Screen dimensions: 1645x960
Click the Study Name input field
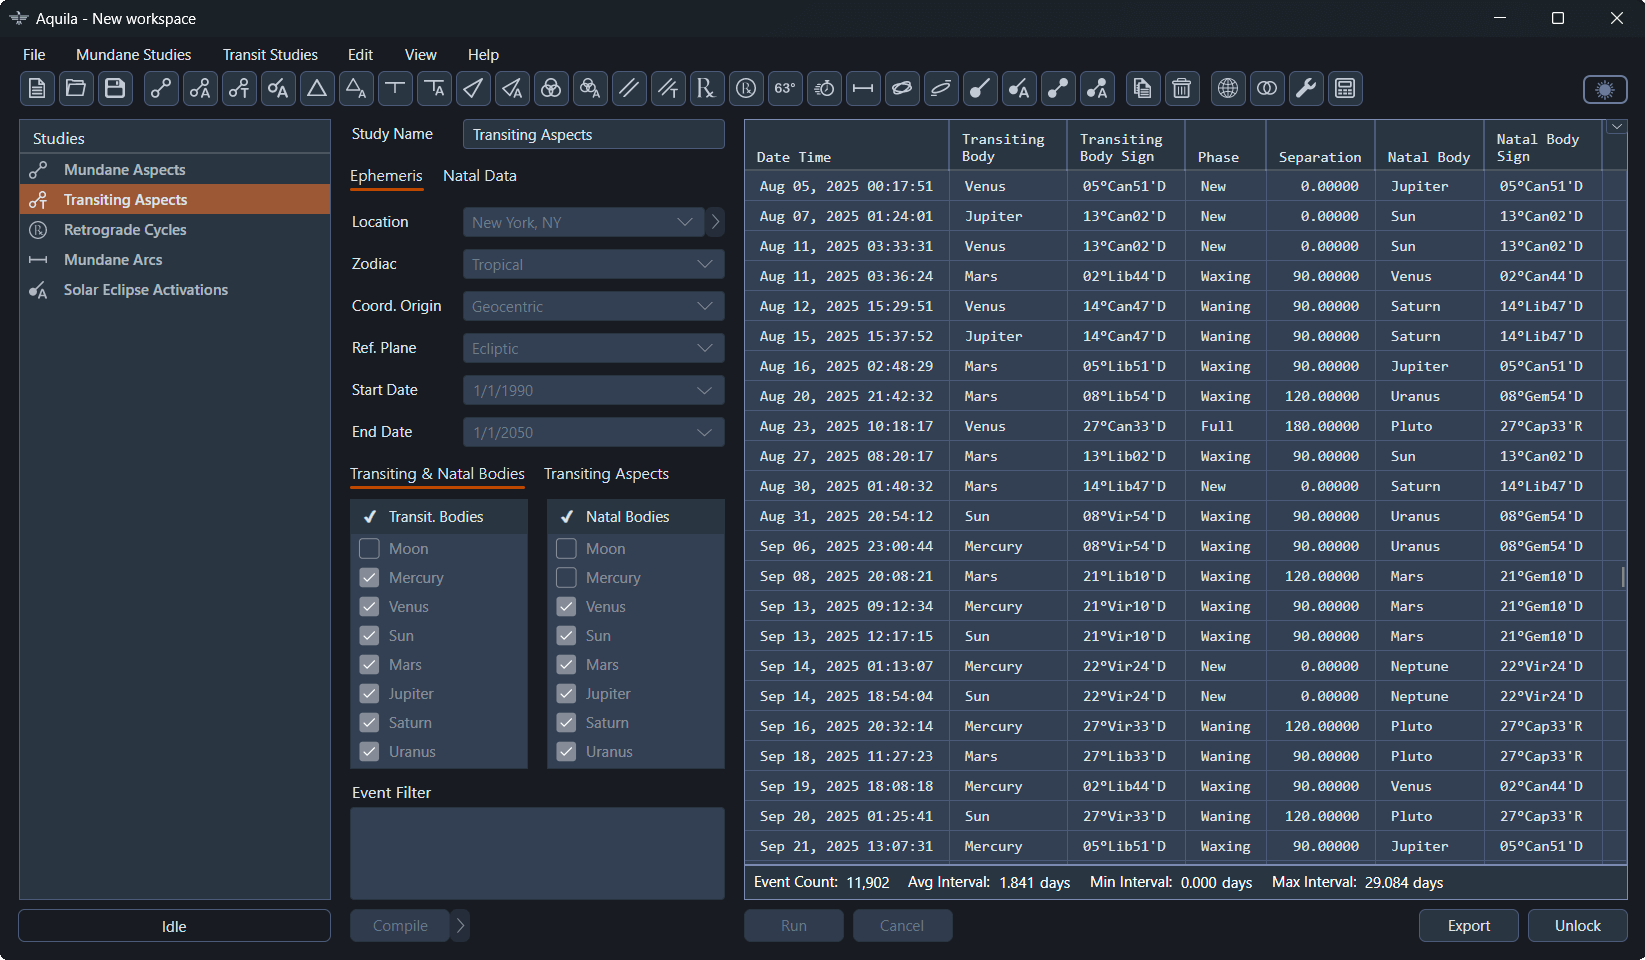pyautogui.click(x=593, y=135)
